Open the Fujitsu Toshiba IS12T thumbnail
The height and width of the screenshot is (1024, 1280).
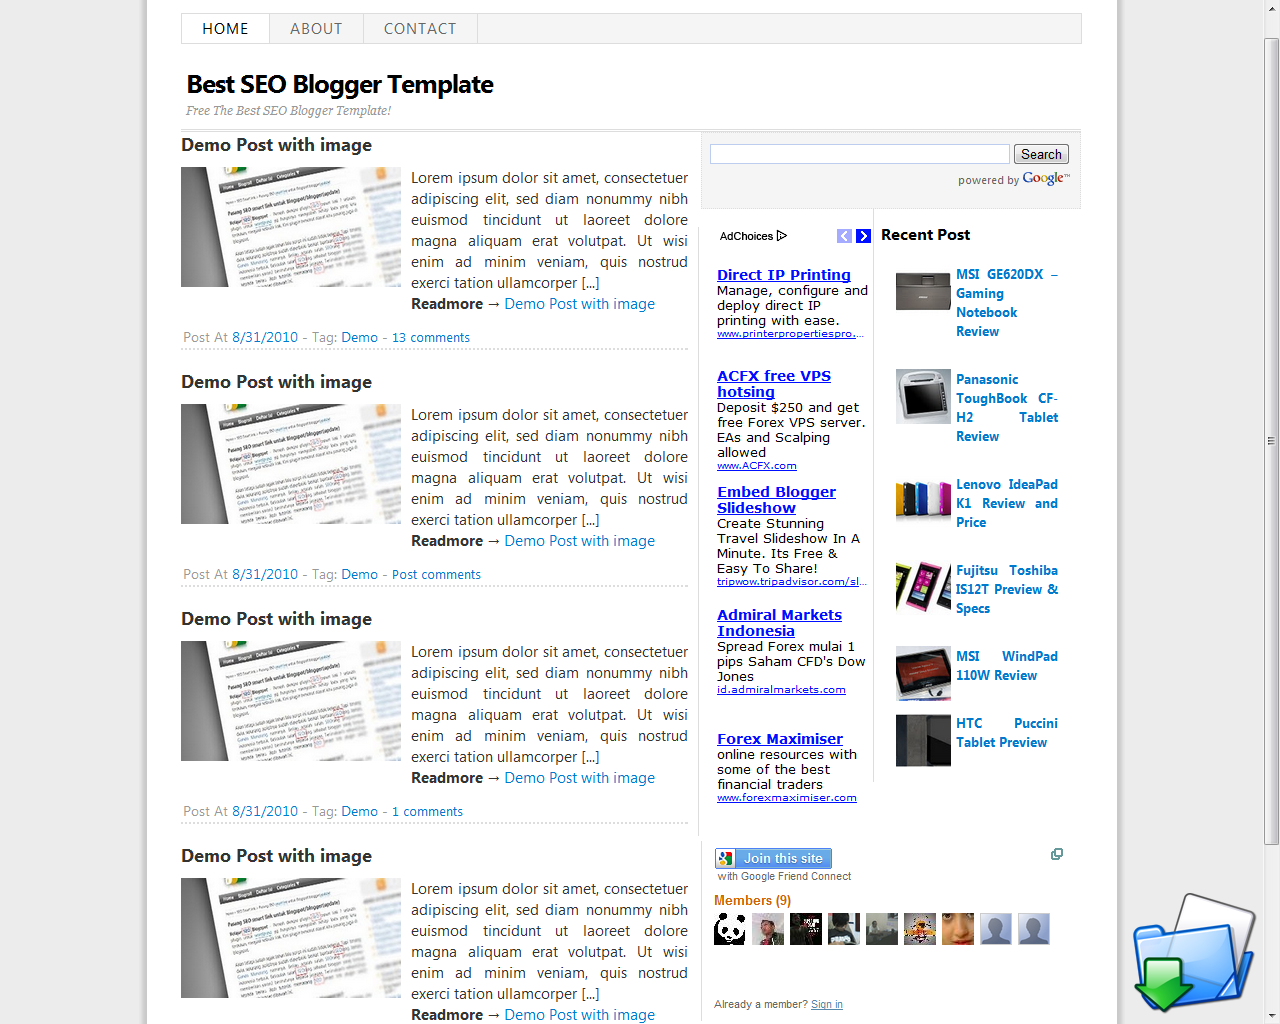923,586
